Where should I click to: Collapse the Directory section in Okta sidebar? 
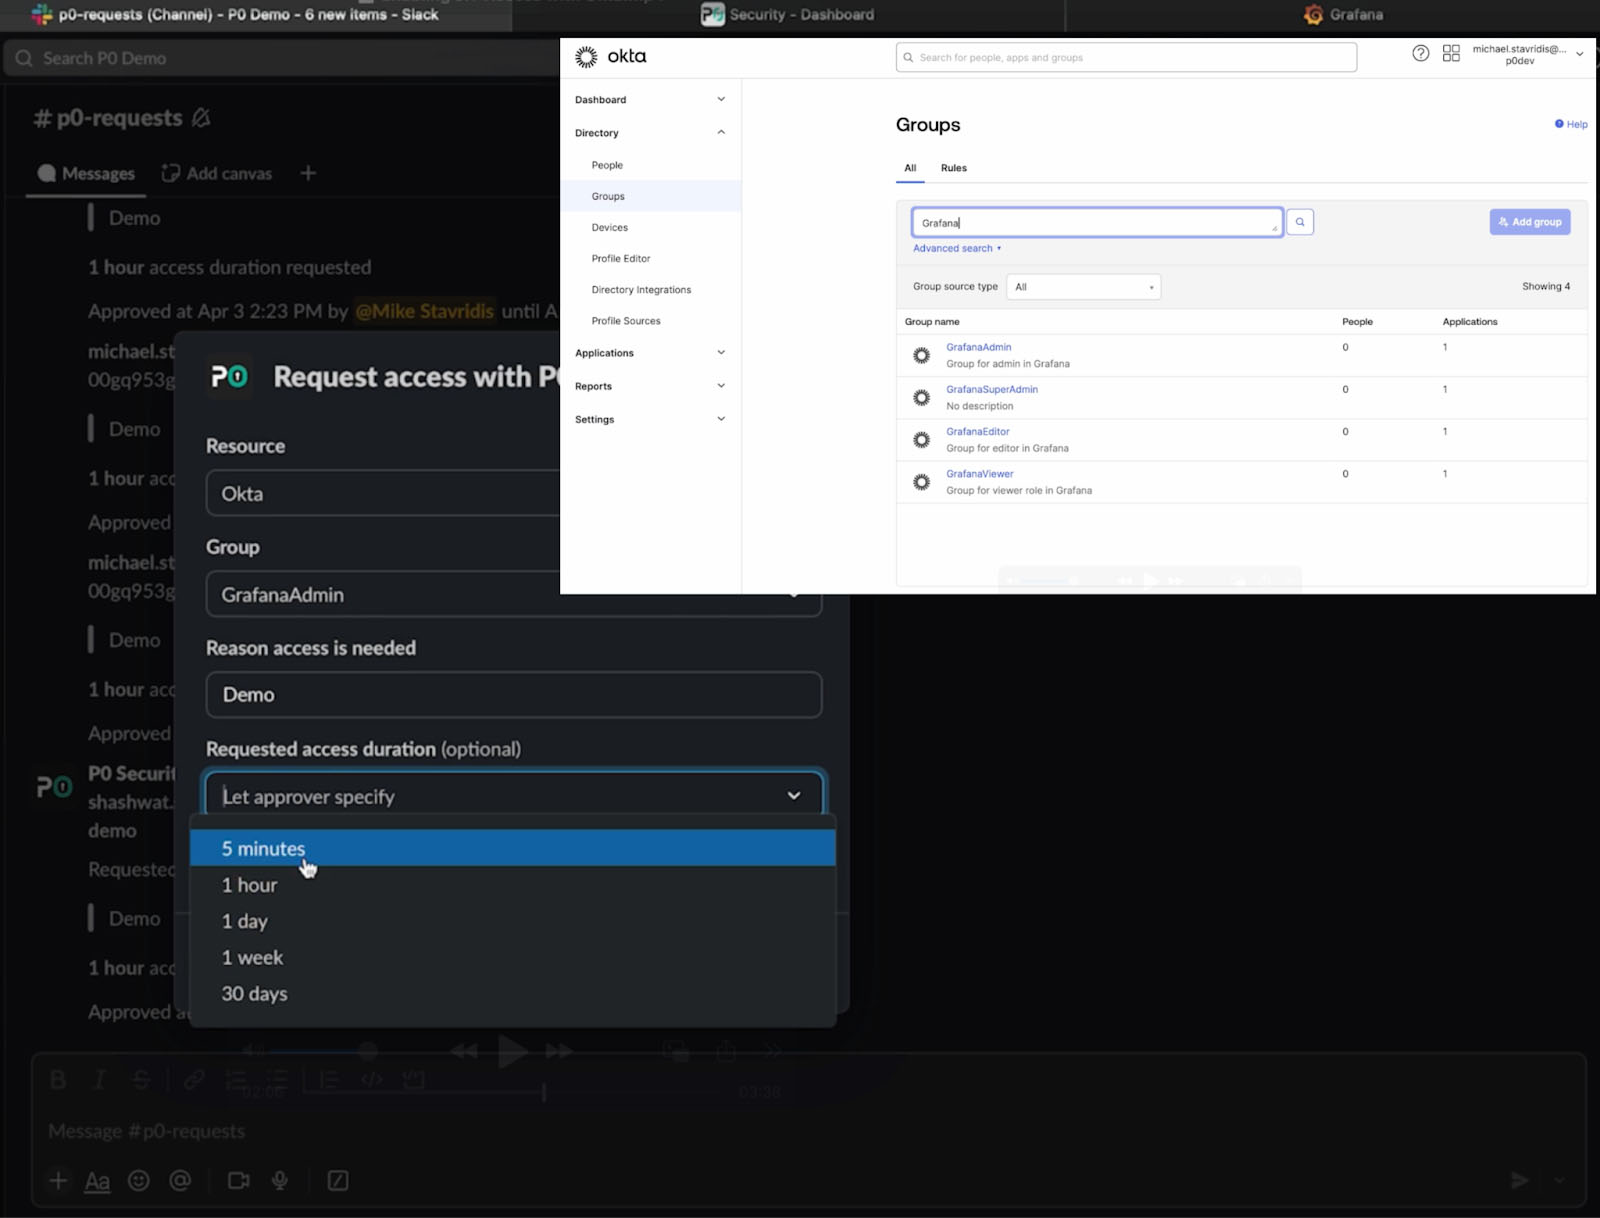coord(721,132)
